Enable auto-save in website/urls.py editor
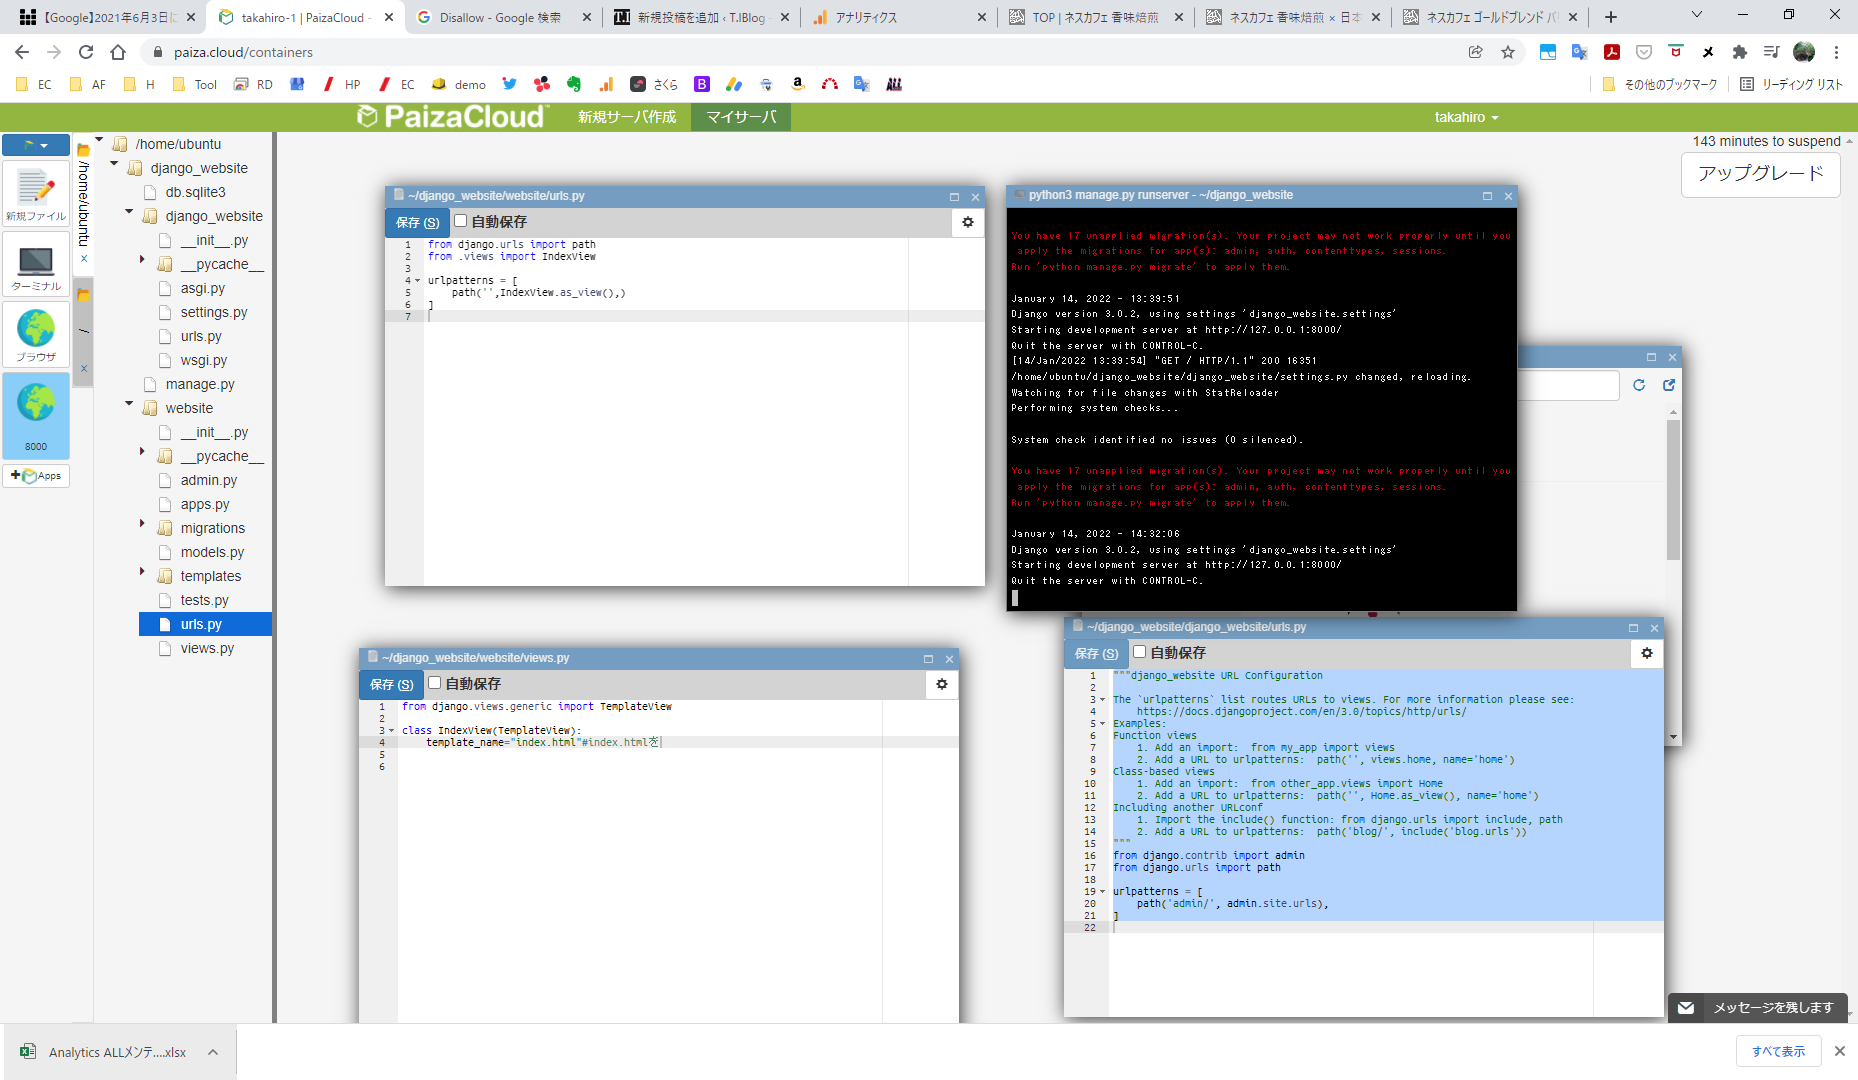This screenshot has height=1080, width=1858. point(461,221)
